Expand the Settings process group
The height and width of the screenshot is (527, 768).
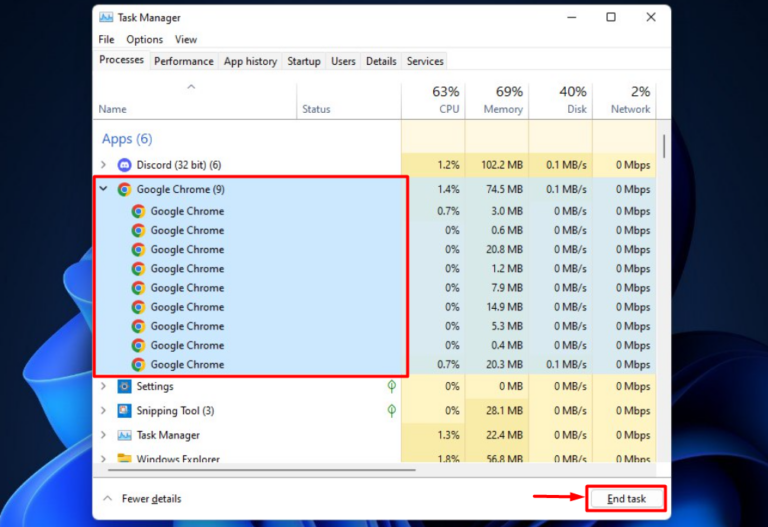(103, 386)
